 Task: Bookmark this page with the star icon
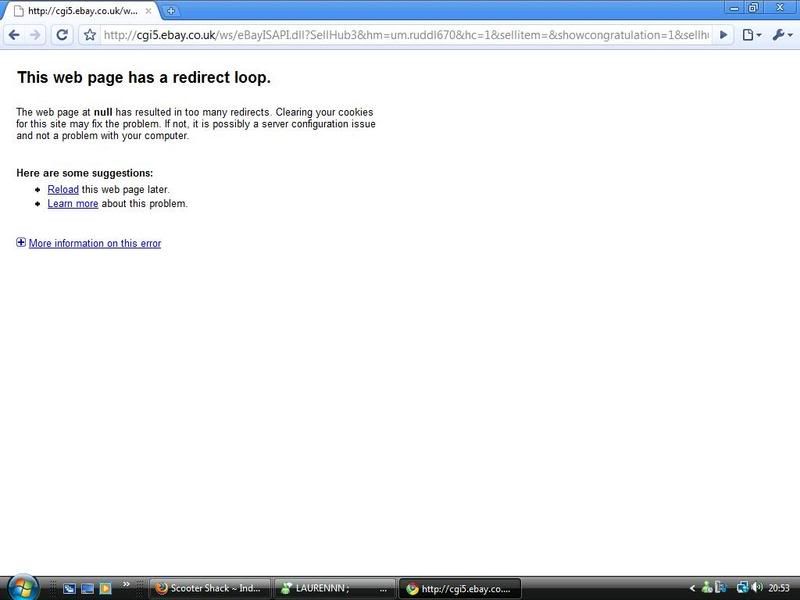click(89, 35)
